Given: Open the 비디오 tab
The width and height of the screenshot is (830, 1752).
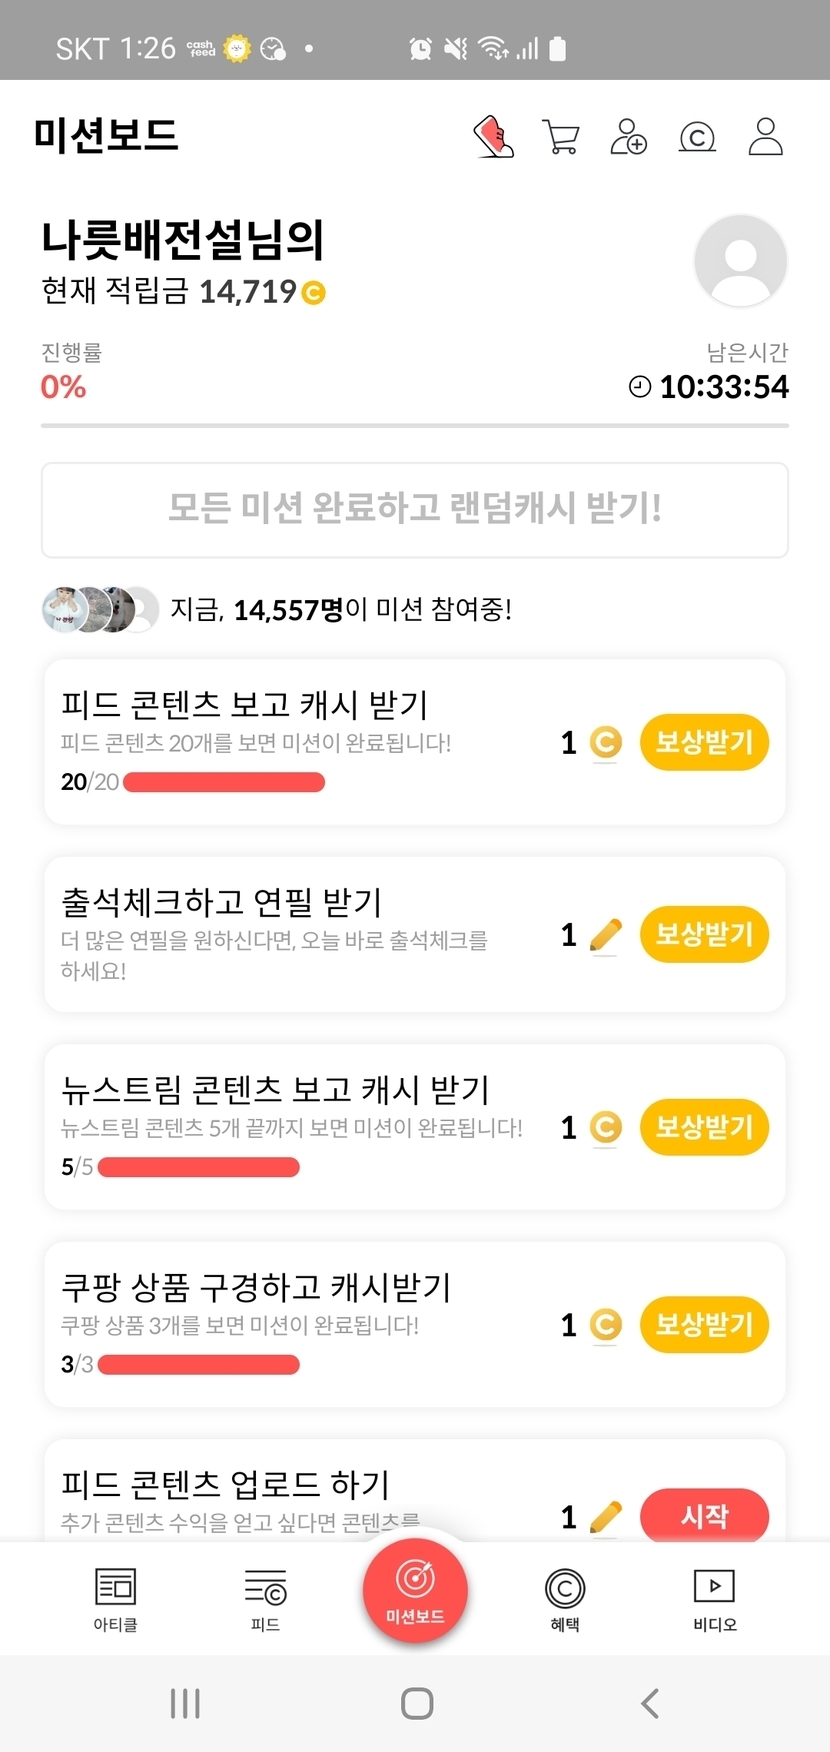Looking at the screenshot, I should click(x=715, y=1598).
